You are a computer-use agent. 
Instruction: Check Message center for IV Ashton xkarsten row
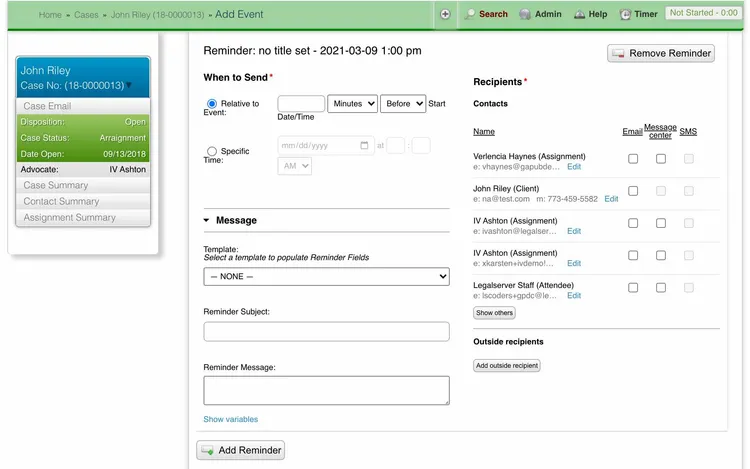661,255
